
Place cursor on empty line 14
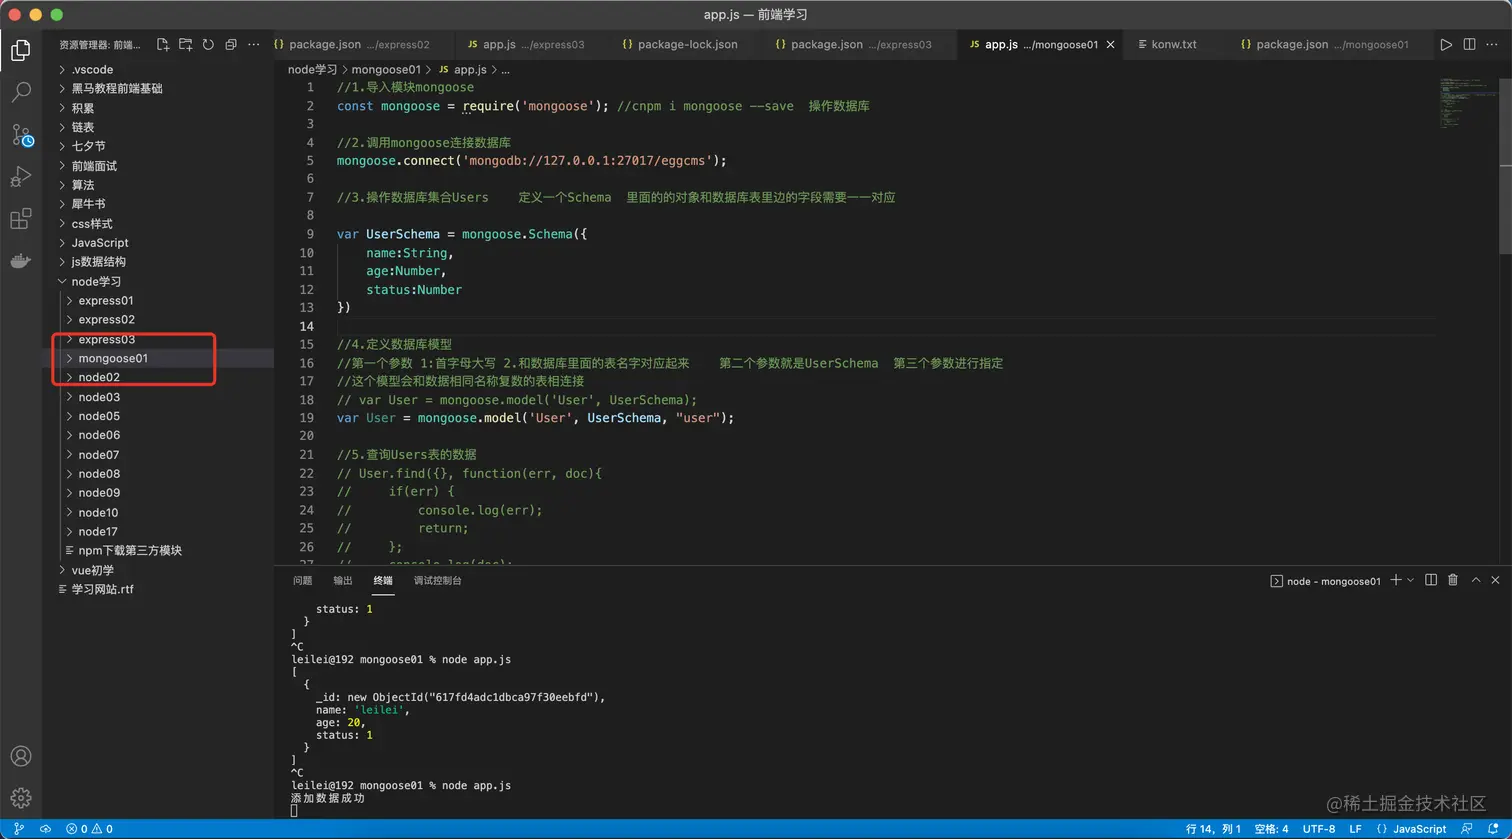pyautogui.click(x=885, y=326)
